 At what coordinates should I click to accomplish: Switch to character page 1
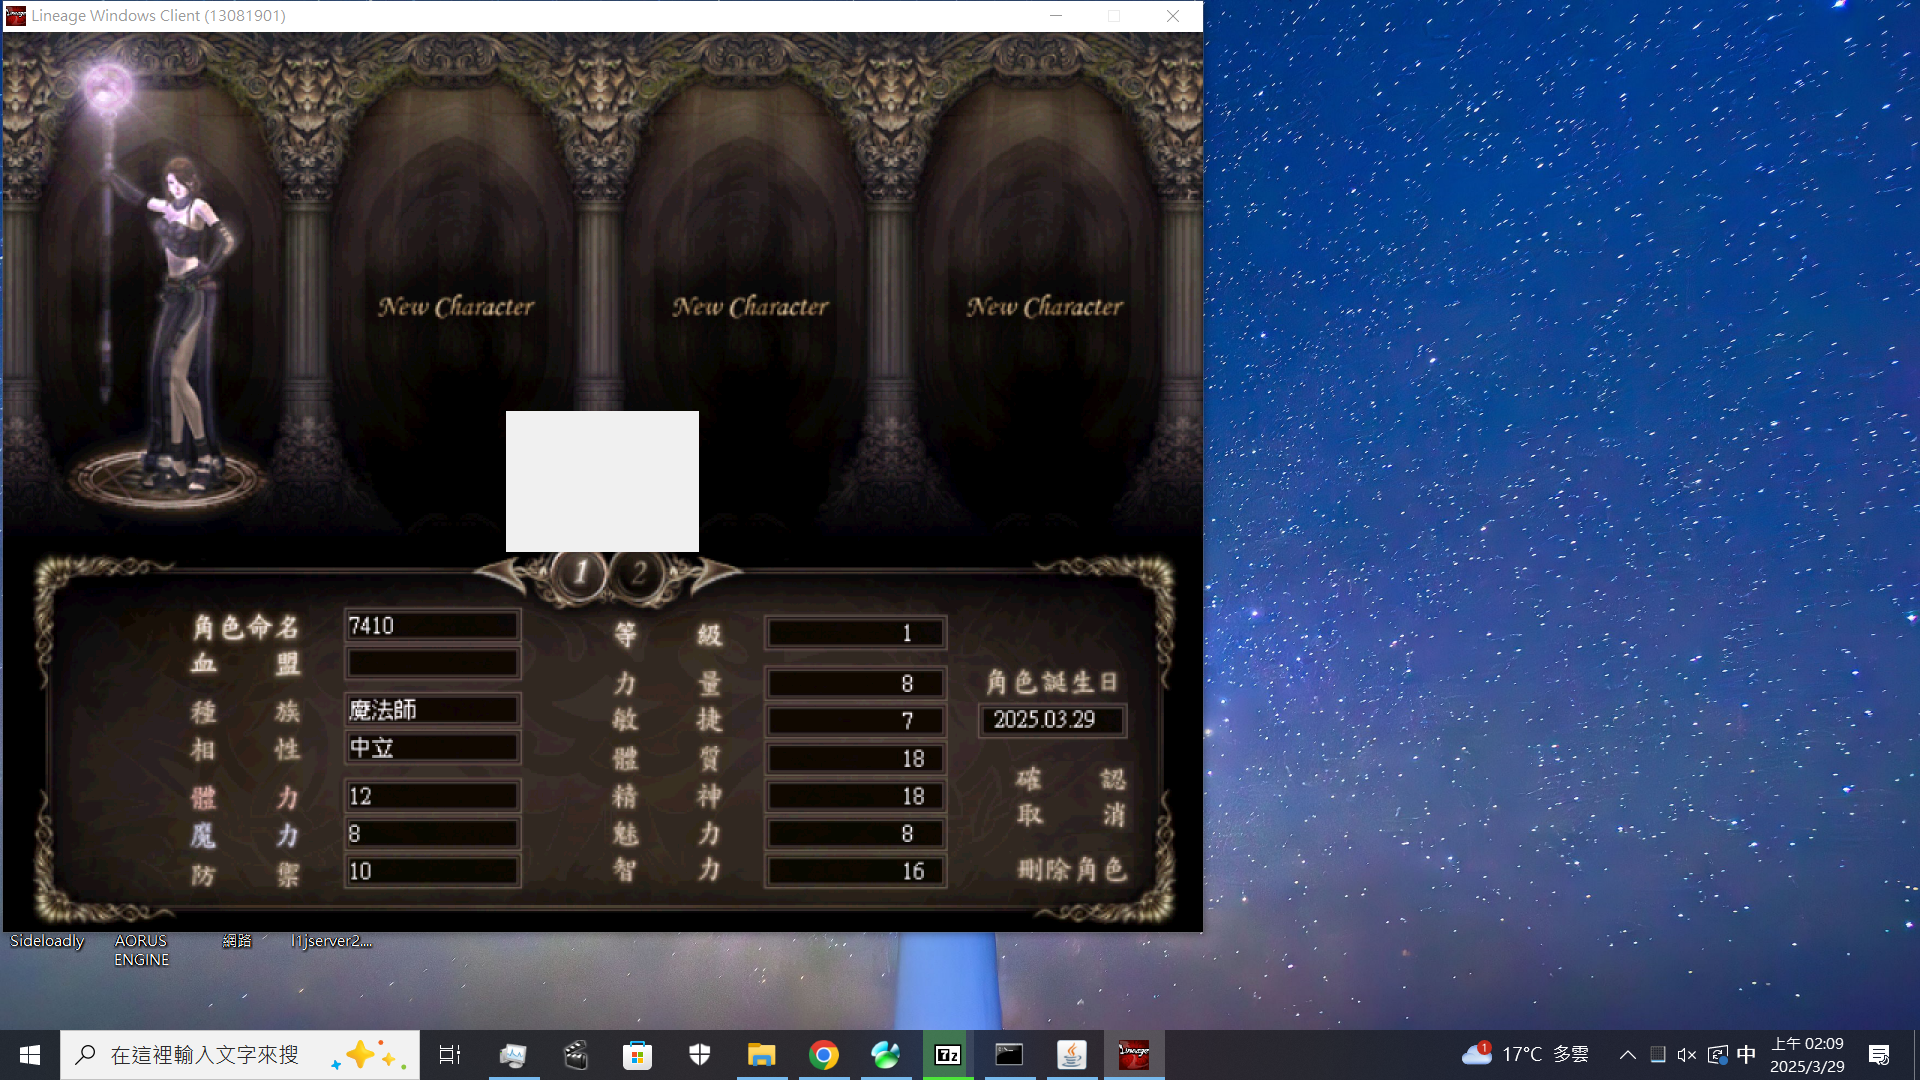pyautogui.click(x=580, y=574)
